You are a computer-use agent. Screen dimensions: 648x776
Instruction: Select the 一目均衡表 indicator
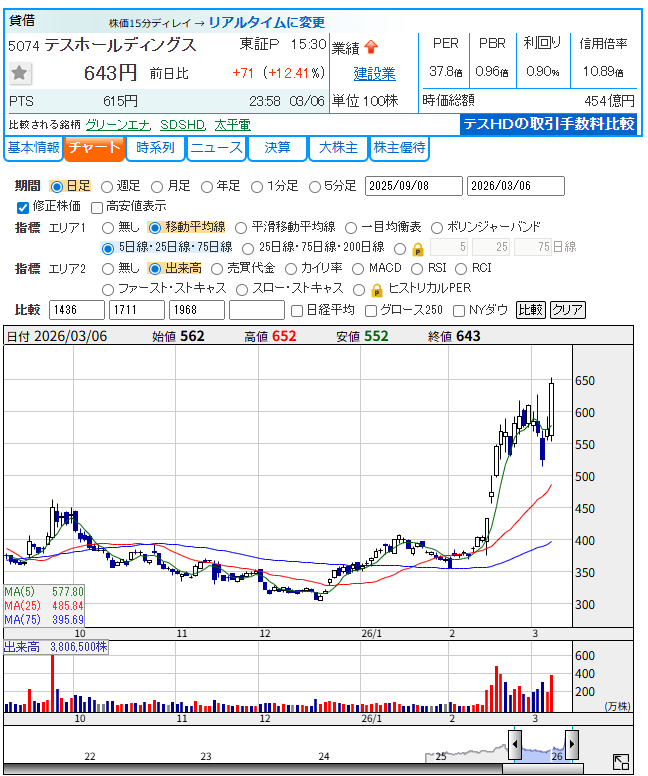tap(351, 228)
